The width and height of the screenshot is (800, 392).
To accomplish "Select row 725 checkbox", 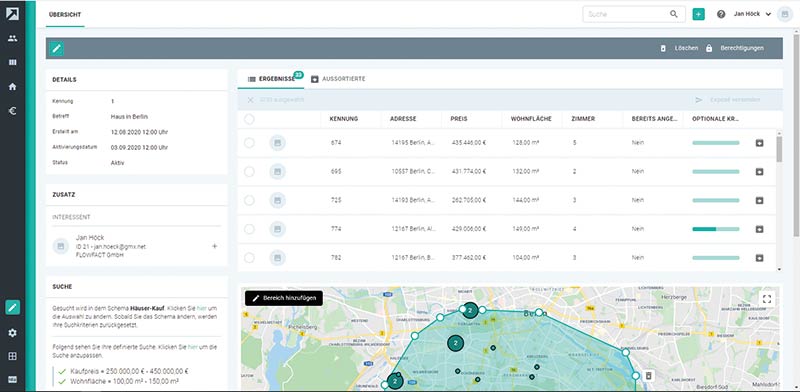I will [249, 200].
